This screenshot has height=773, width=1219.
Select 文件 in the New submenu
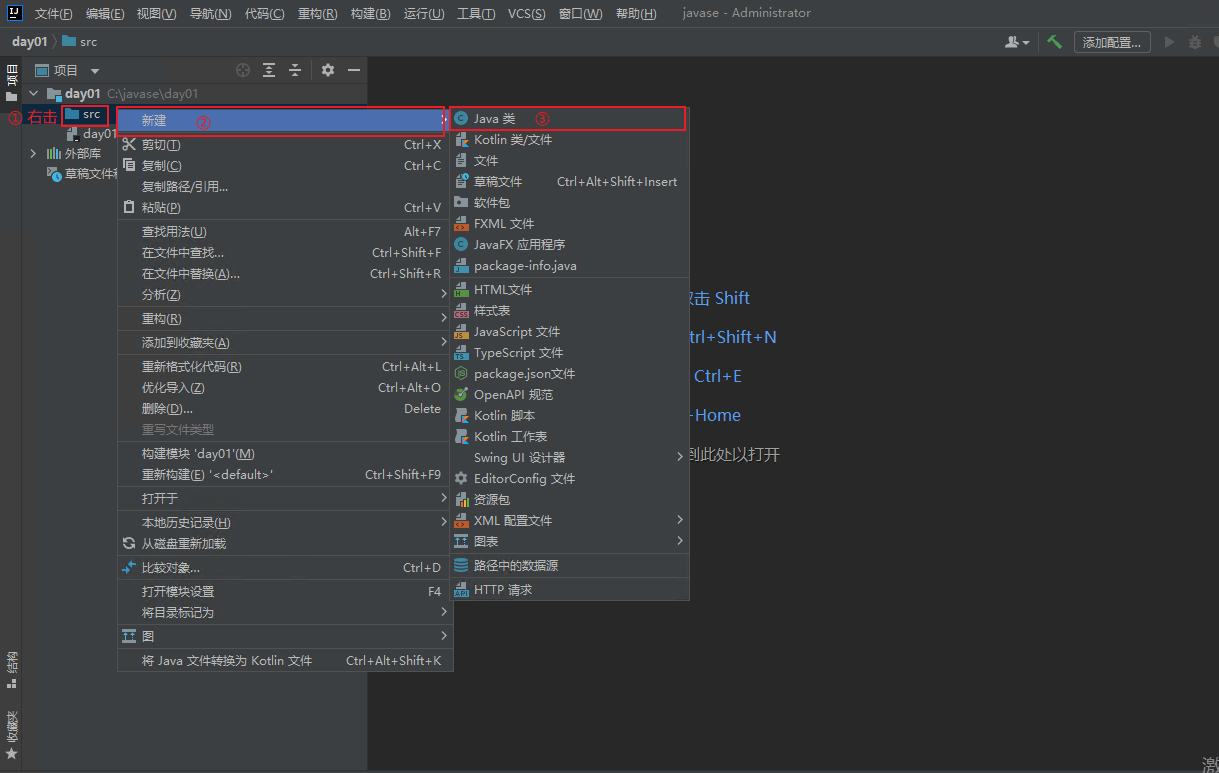(x=568, y=160)
